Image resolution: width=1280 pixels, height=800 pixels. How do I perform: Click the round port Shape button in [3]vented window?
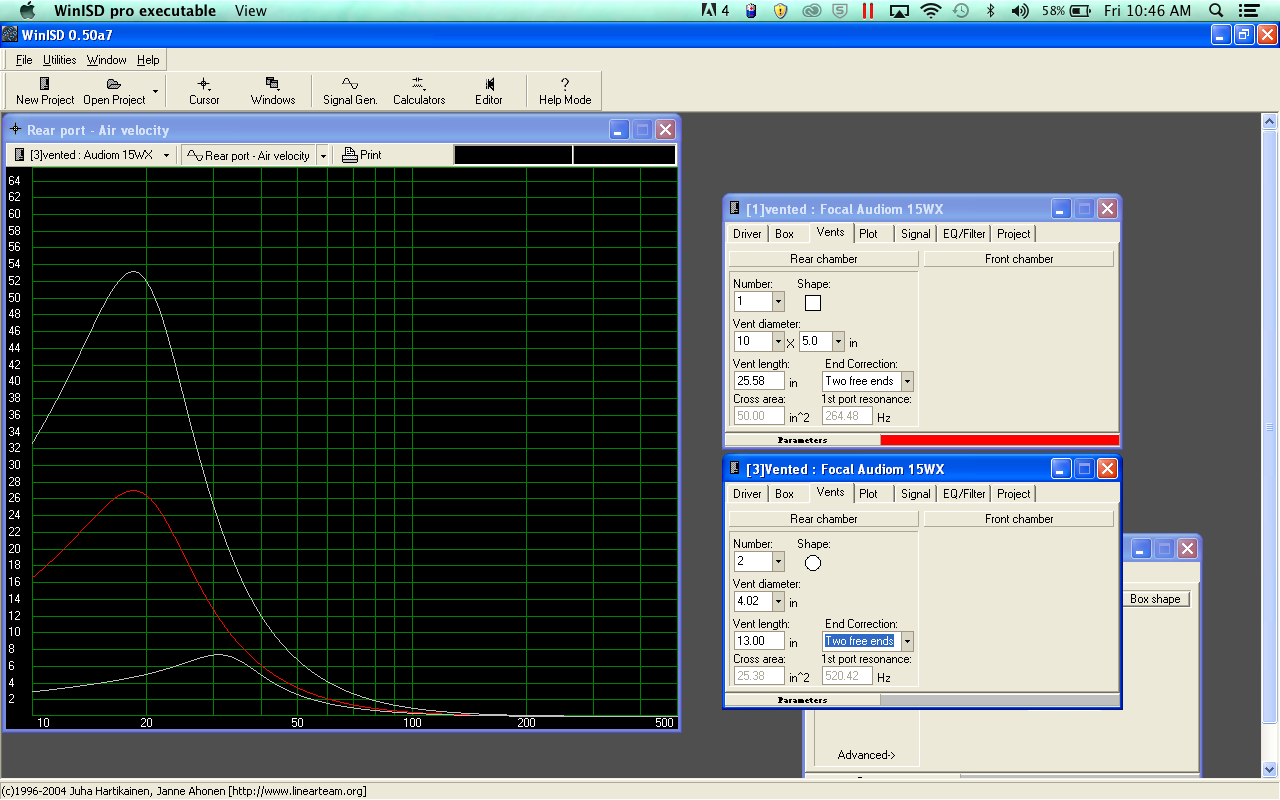click(813, 562)
